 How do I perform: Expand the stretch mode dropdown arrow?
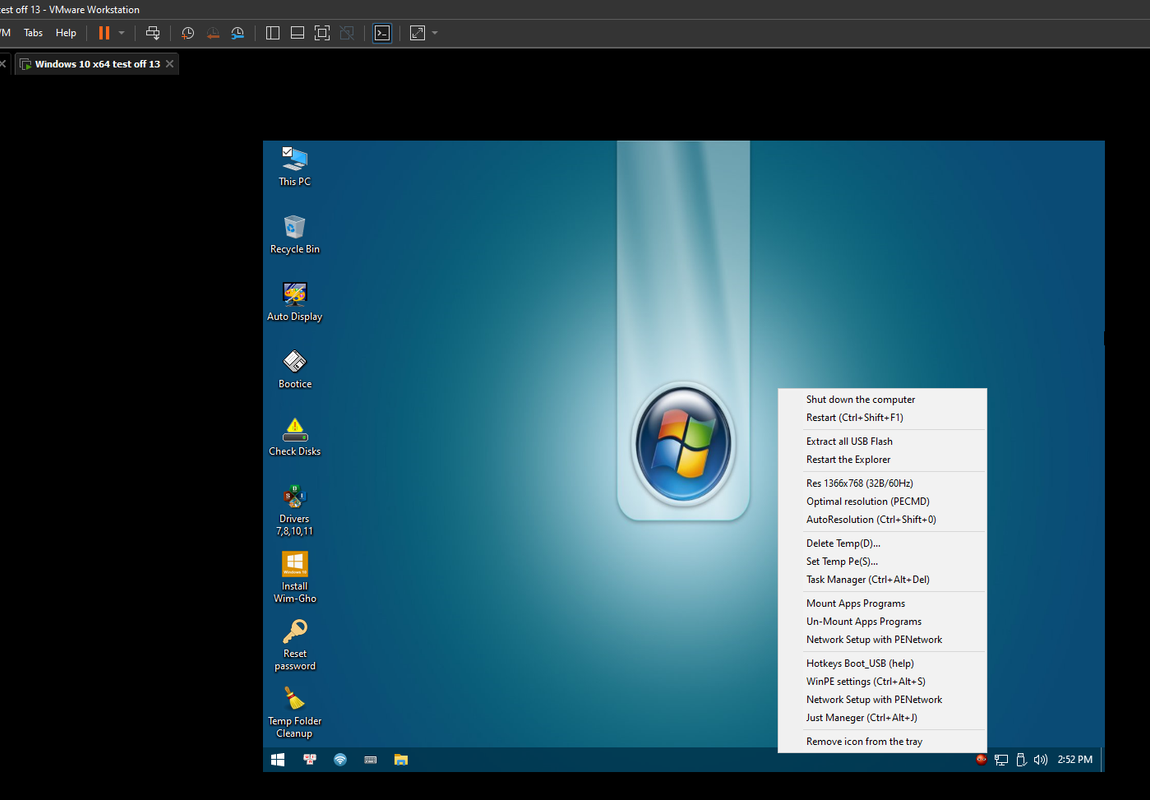[x=435, y=33]
